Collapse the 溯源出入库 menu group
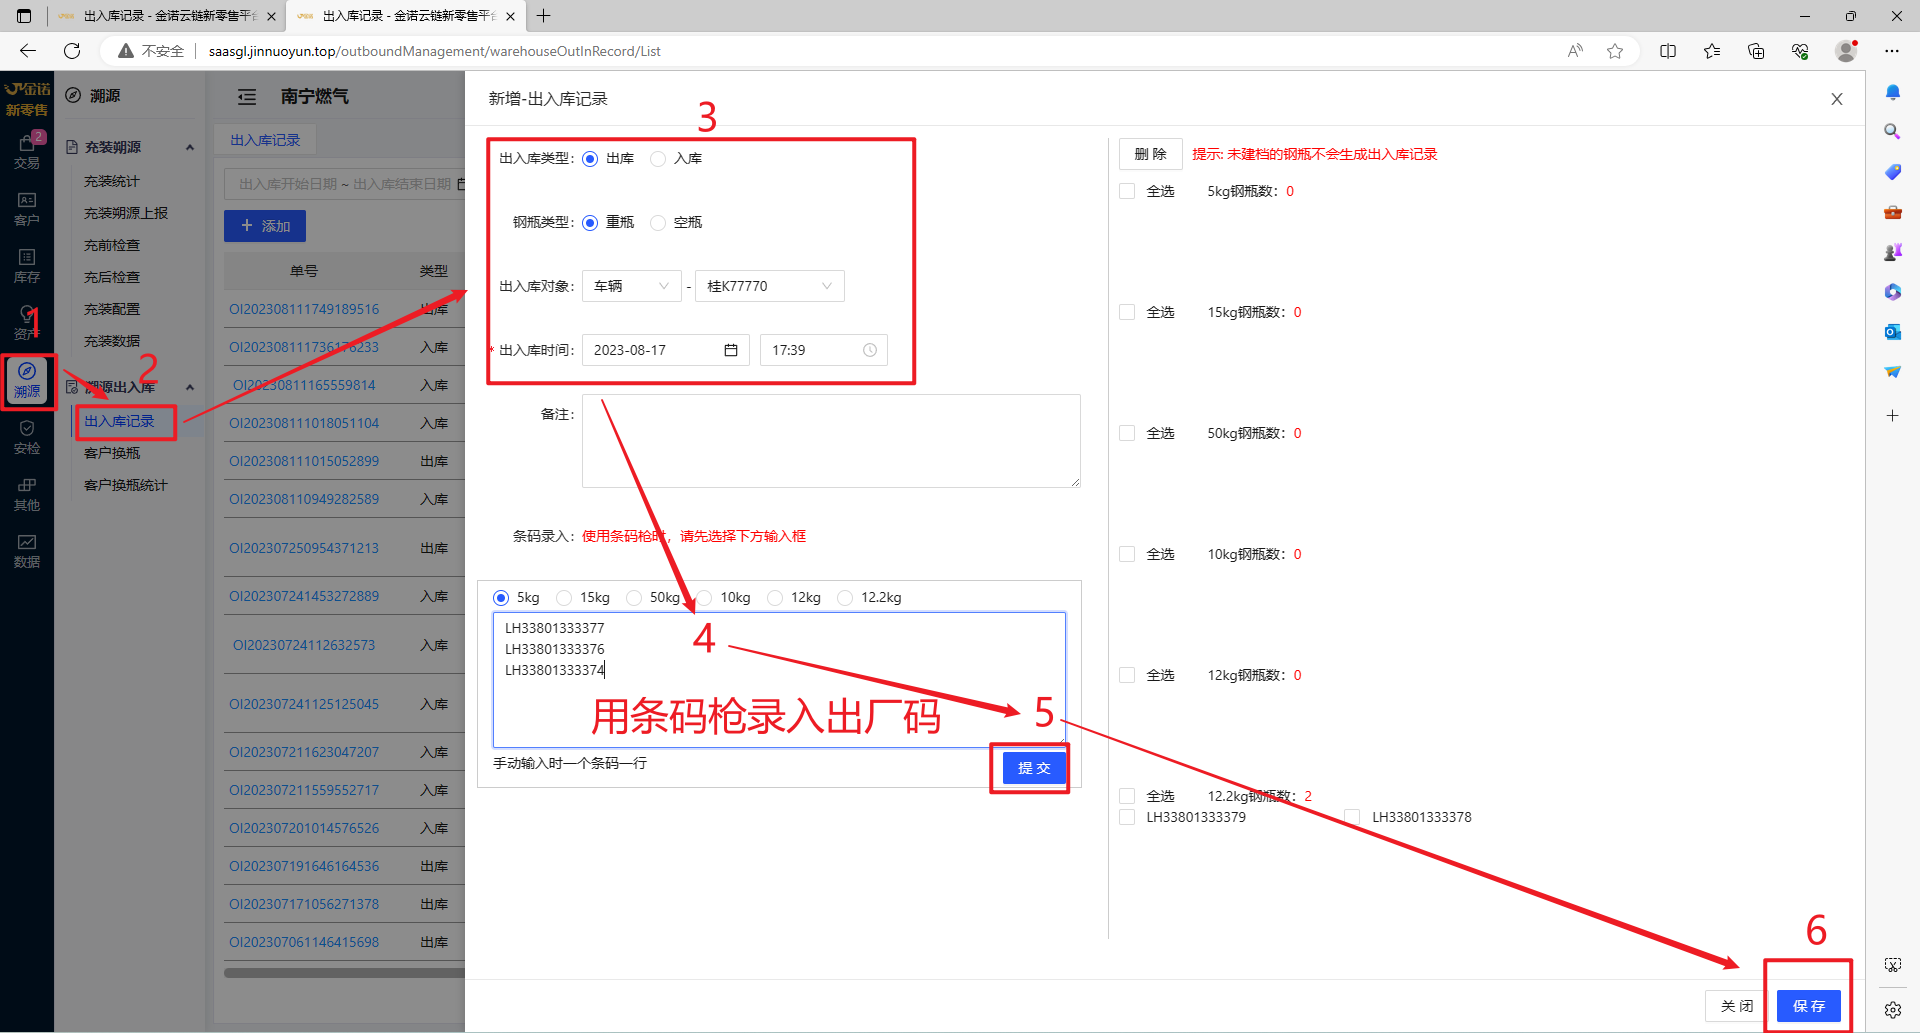Screen dimensions: 1920x1033 pos(190,388)
